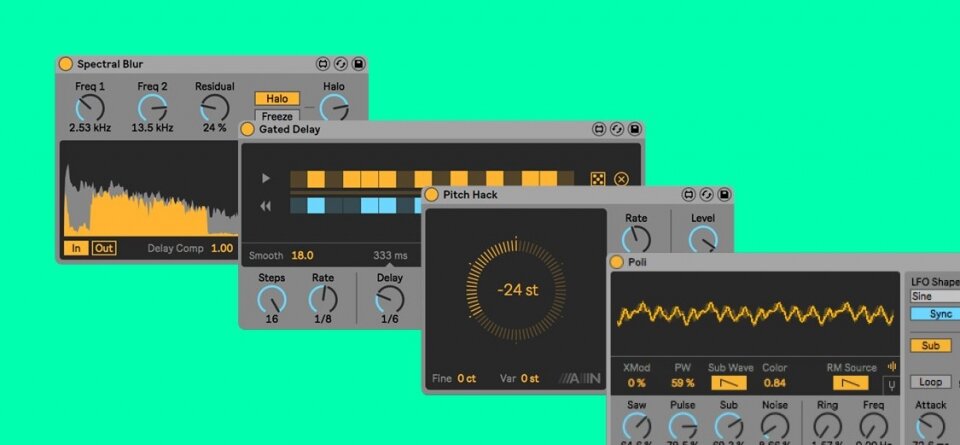Click reverse double-arrow in Gated Delay
Image resolution: width=960 pixels, height=445 pixels.
pos(265,206)
